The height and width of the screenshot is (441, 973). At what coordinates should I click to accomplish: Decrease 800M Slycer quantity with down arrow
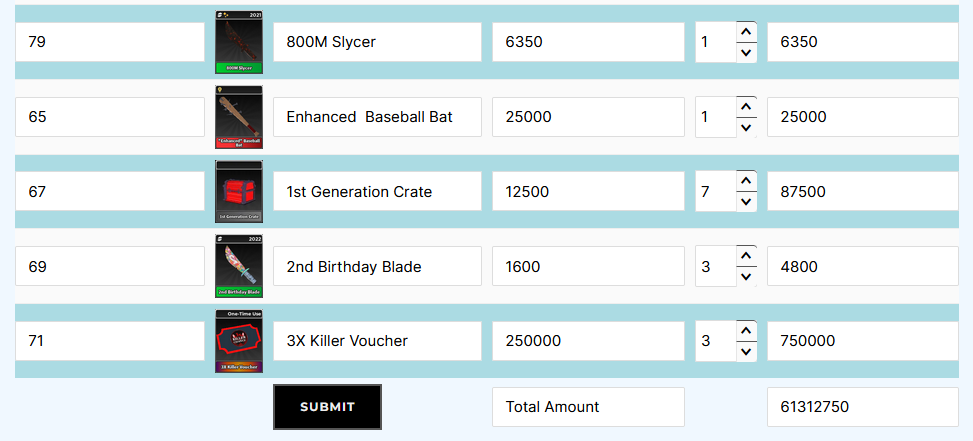[746, 53]
